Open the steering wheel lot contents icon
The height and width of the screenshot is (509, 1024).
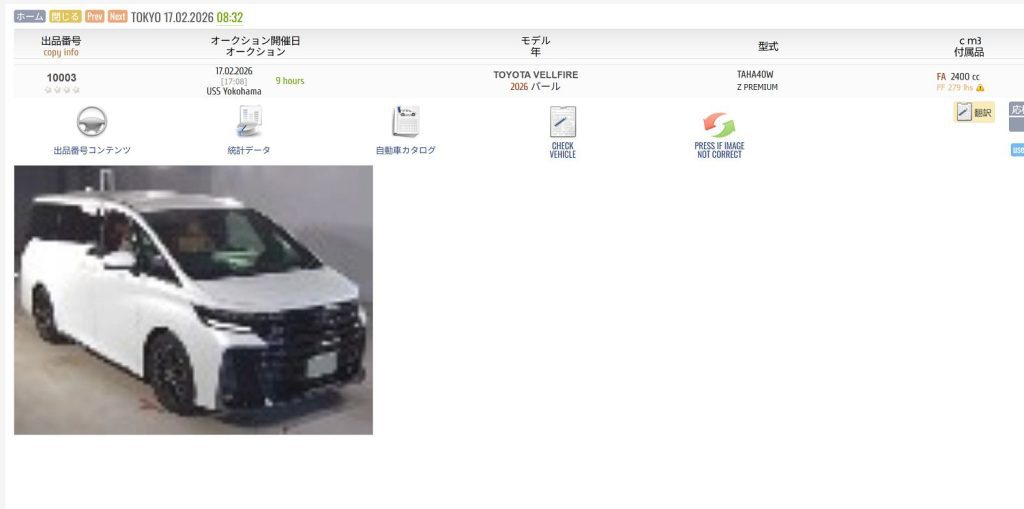tap(92, 122)
